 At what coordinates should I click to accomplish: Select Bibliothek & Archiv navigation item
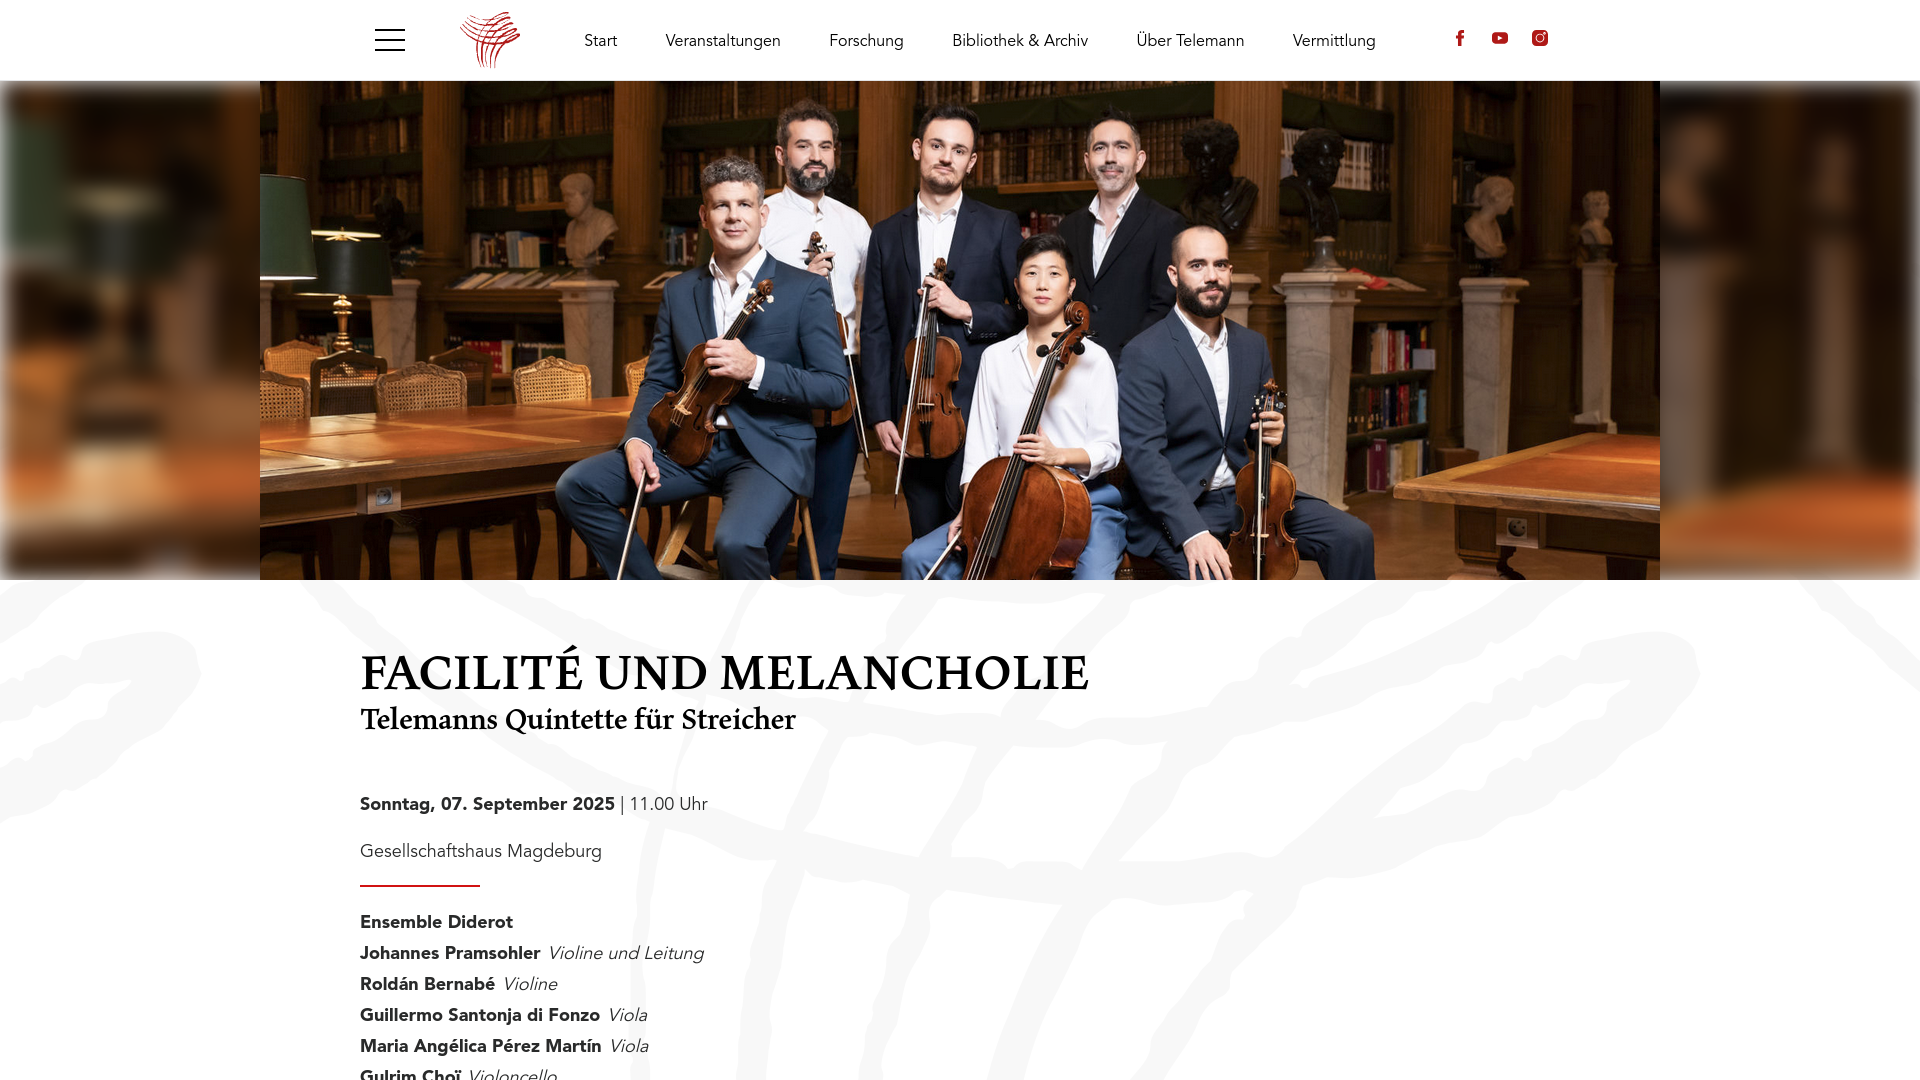point(1020,41)
